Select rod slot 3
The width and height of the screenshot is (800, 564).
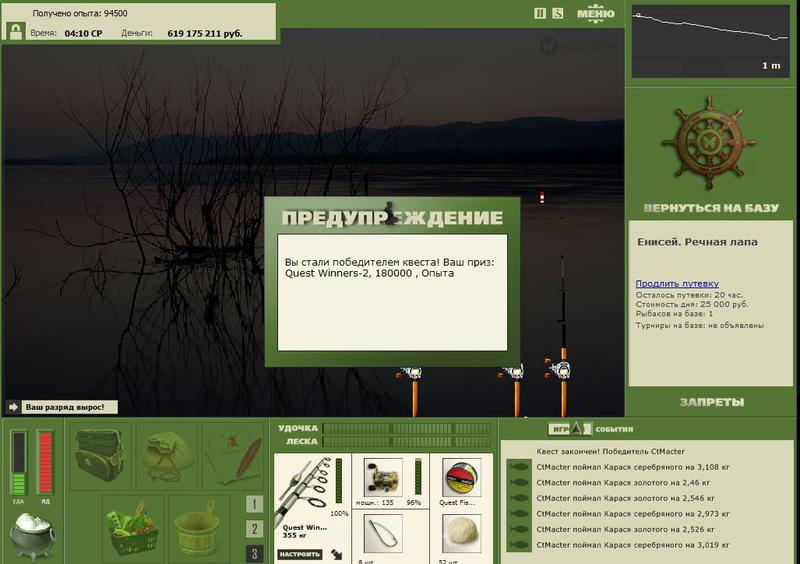(255, 553)
